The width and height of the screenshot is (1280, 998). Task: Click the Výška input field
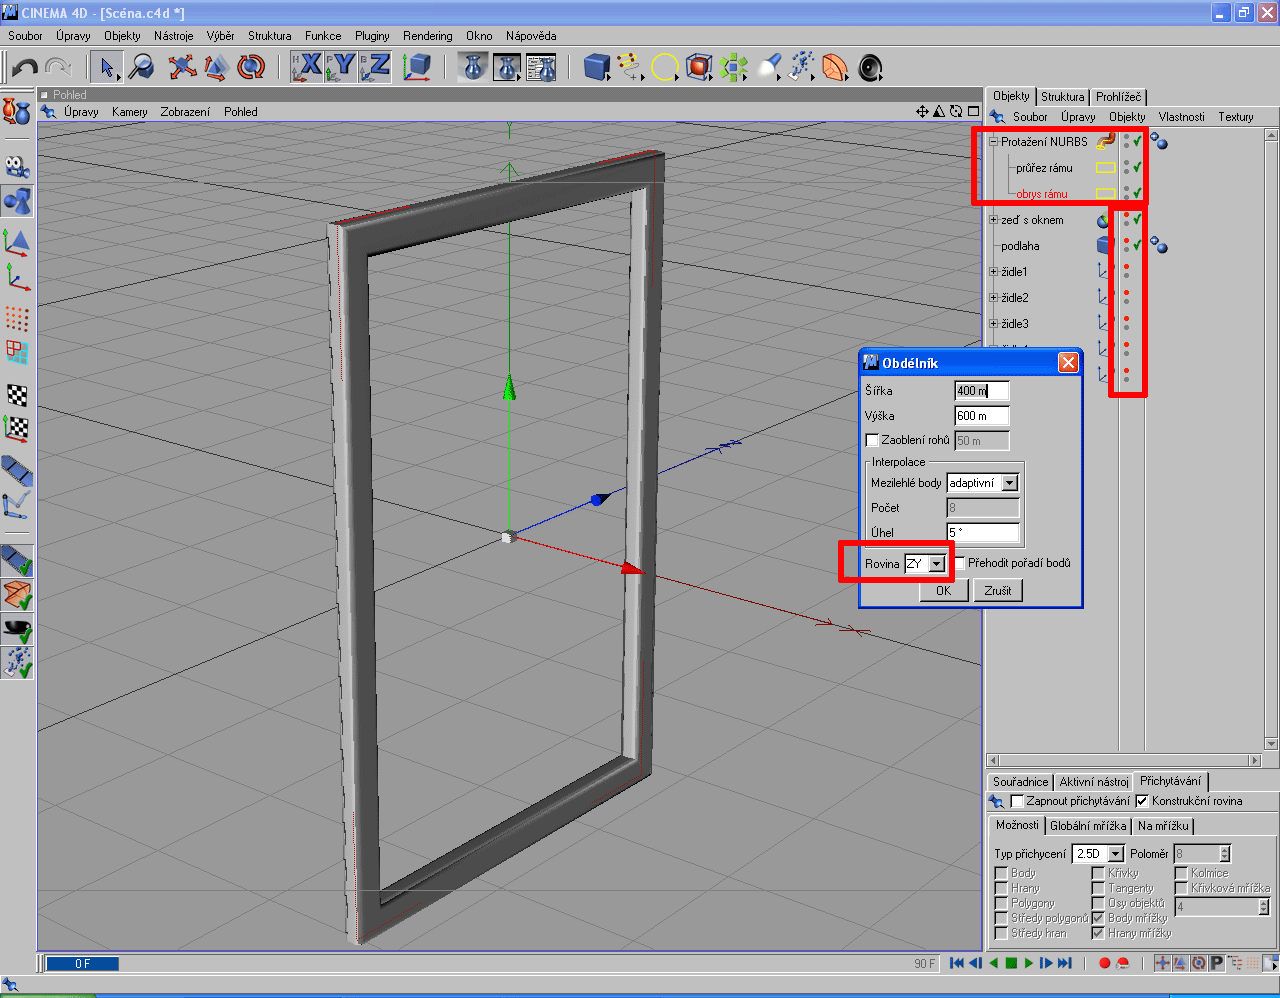pyautogui.click(x=982, y=416)
